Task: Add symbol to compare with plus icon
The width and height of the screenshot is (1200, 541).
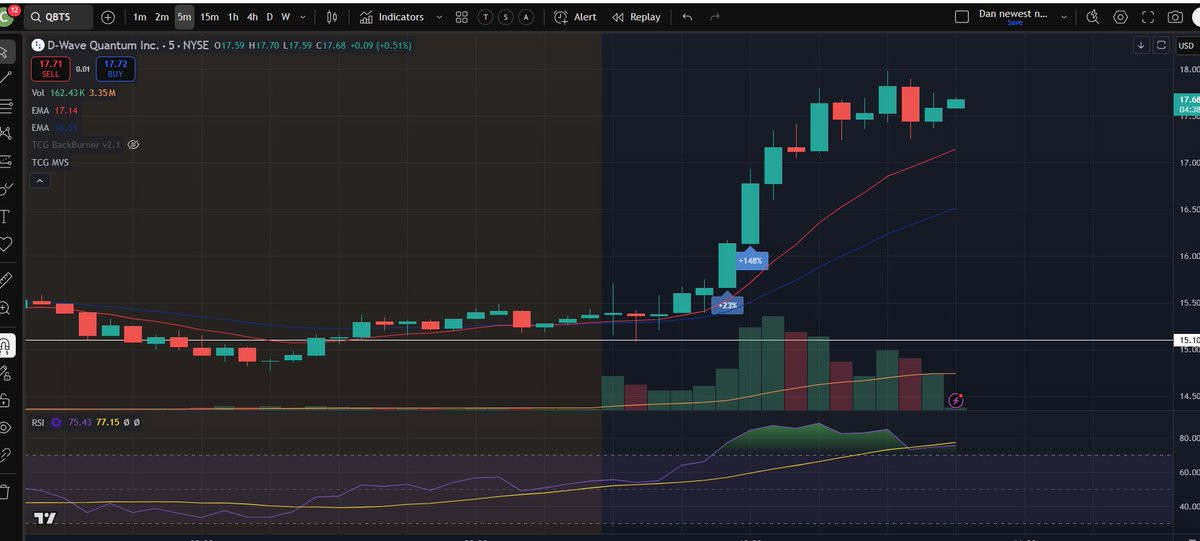Action: [108, 17]
